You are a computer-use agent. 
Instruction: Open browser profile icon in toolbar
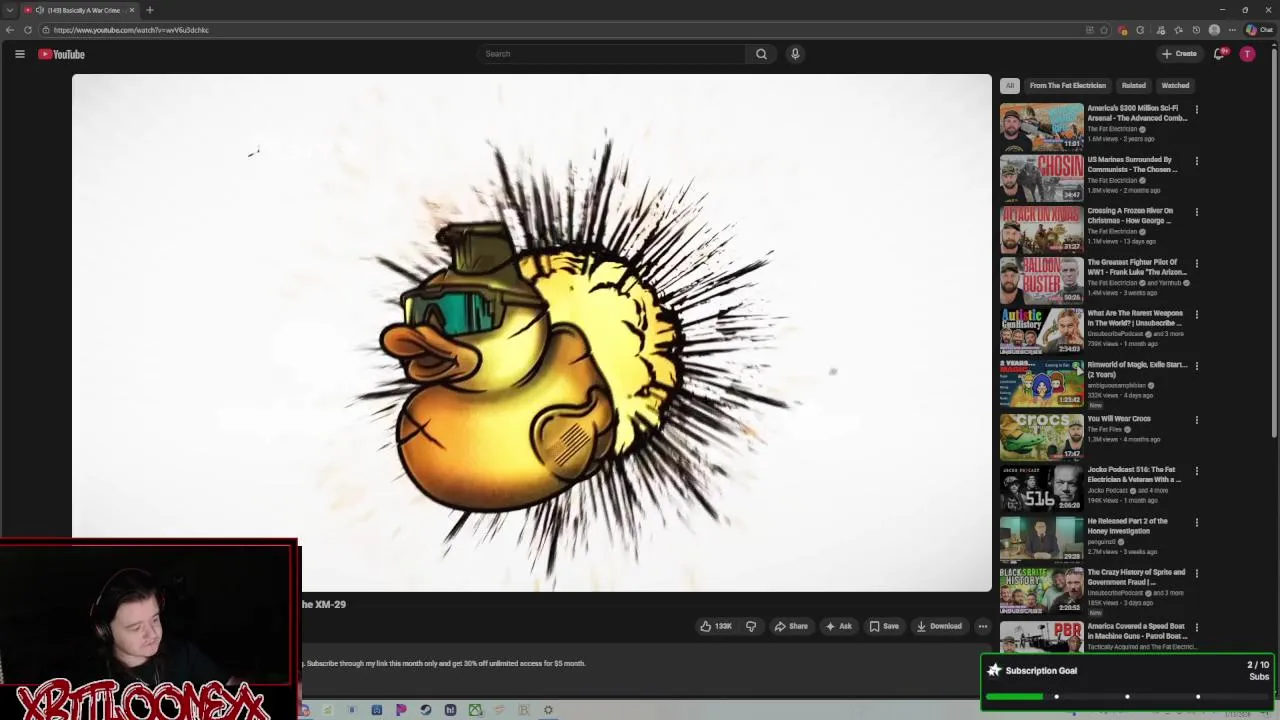[1214, 30]
